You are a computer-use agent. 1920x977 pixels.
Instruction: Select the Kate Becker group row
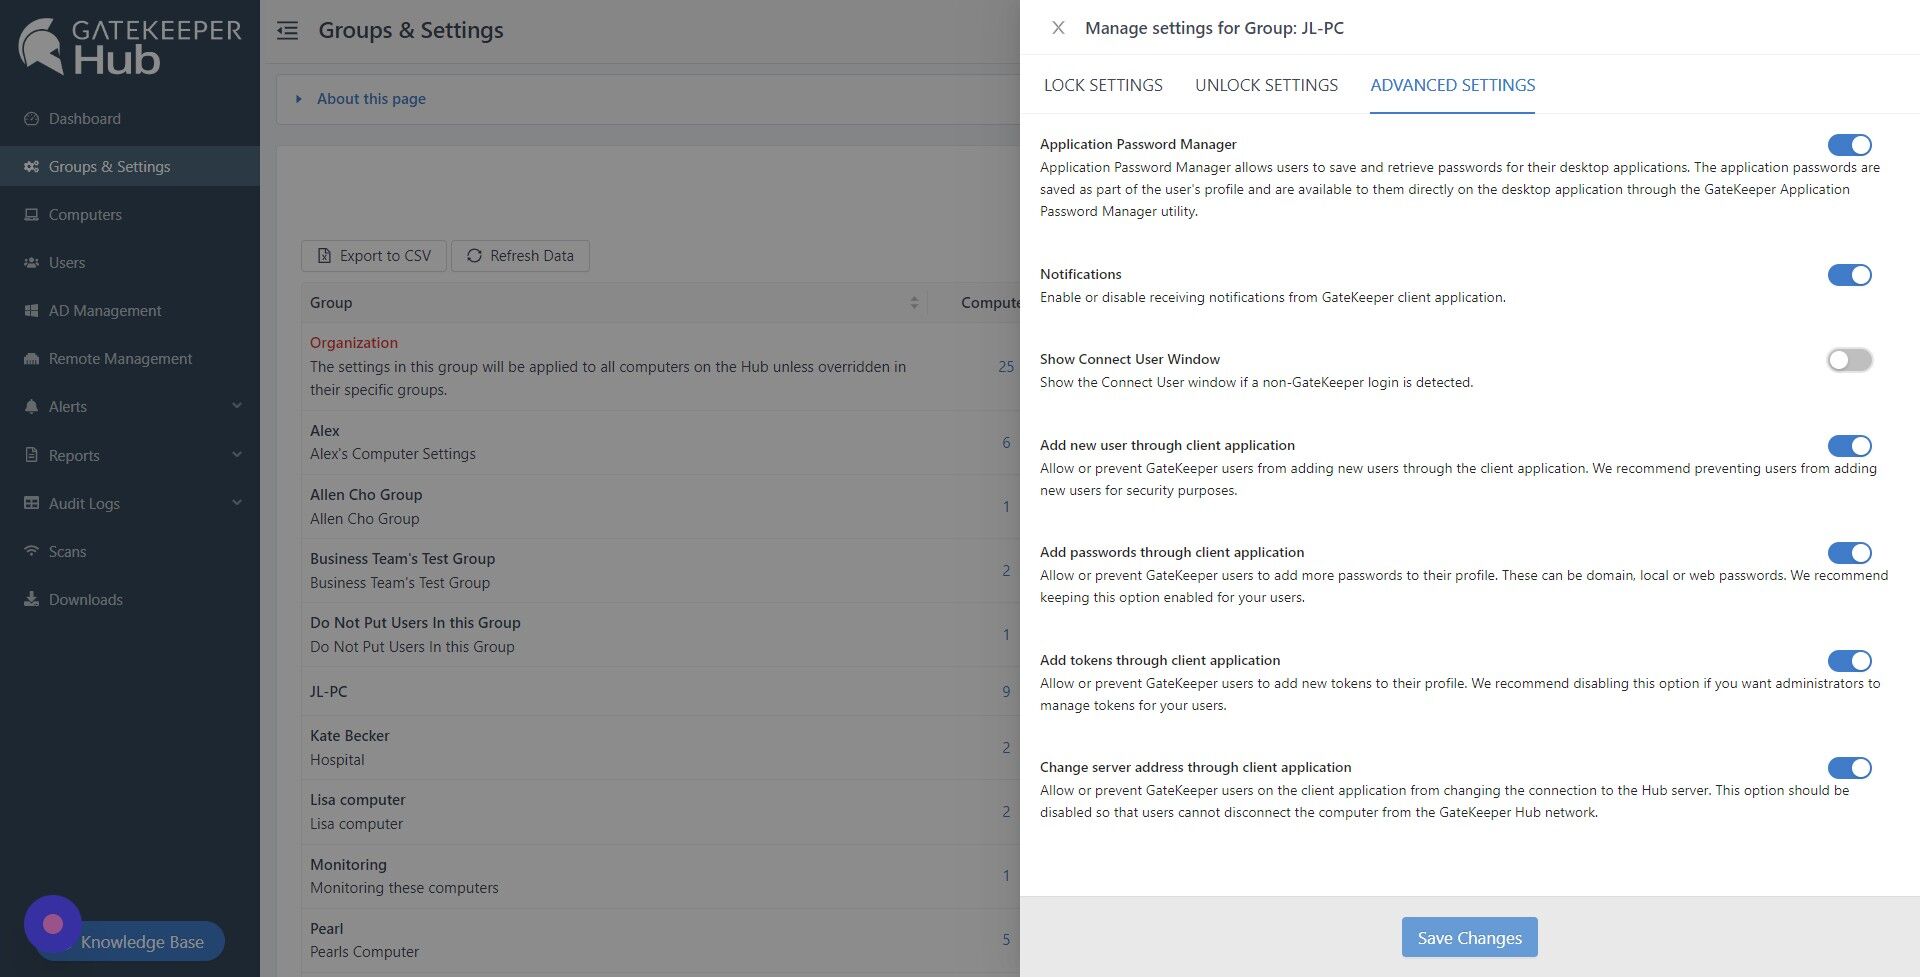click(660, 747)
